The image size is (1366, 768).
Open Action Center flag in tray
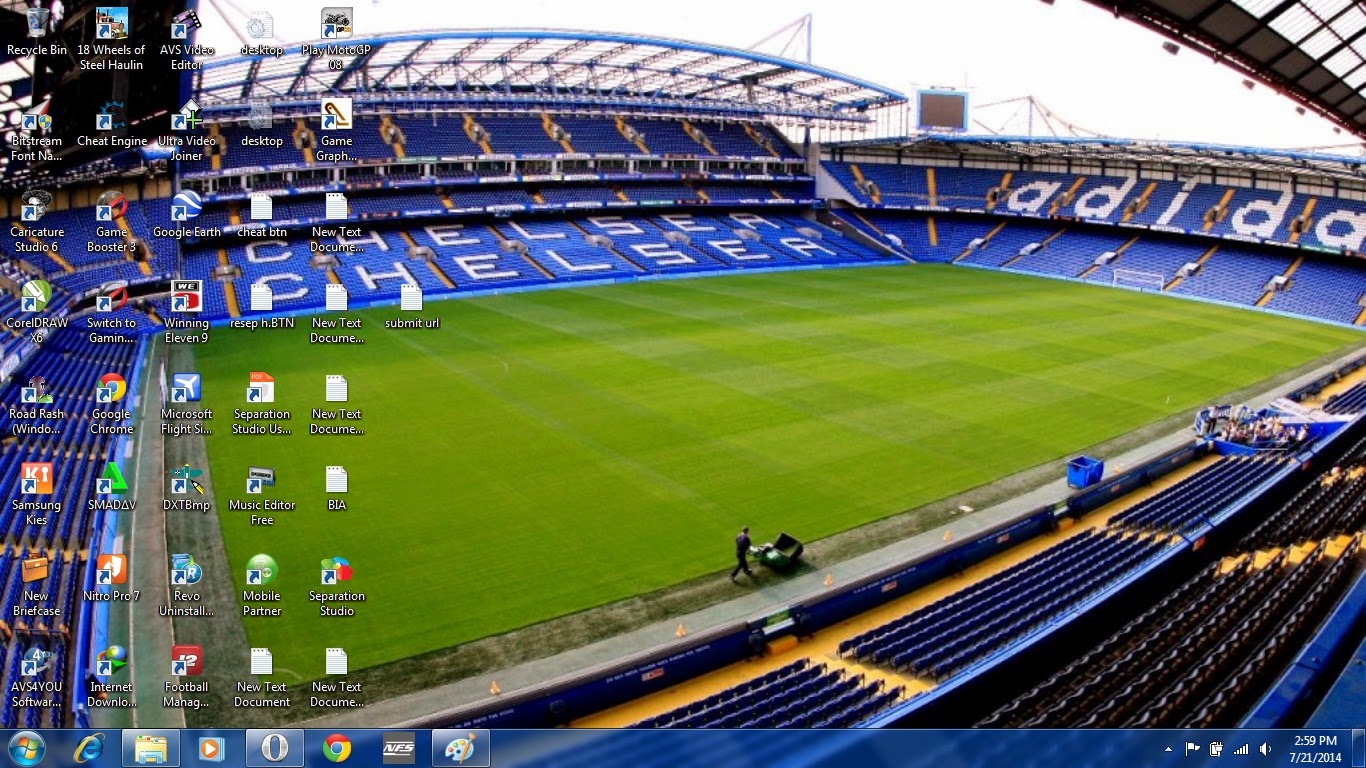(1193, 749)
